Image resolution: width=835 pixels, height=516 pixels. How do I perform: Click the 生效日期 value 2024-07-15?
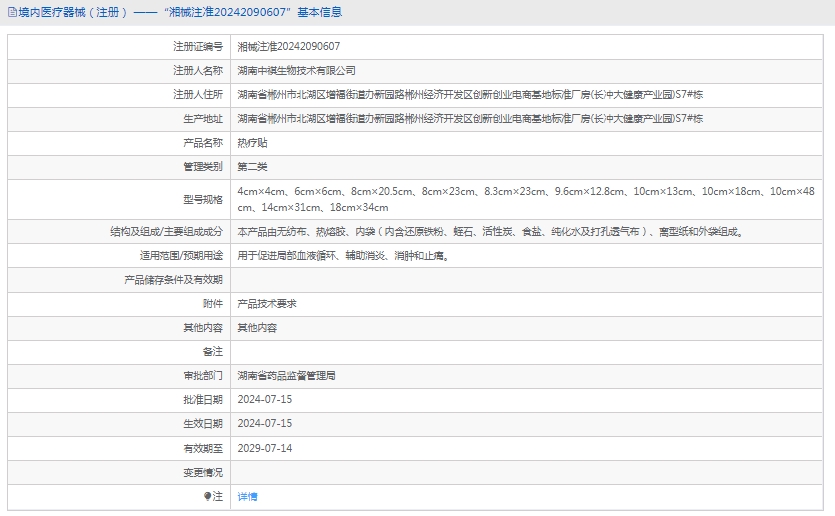pyautogui.click(x=265, y=423)
